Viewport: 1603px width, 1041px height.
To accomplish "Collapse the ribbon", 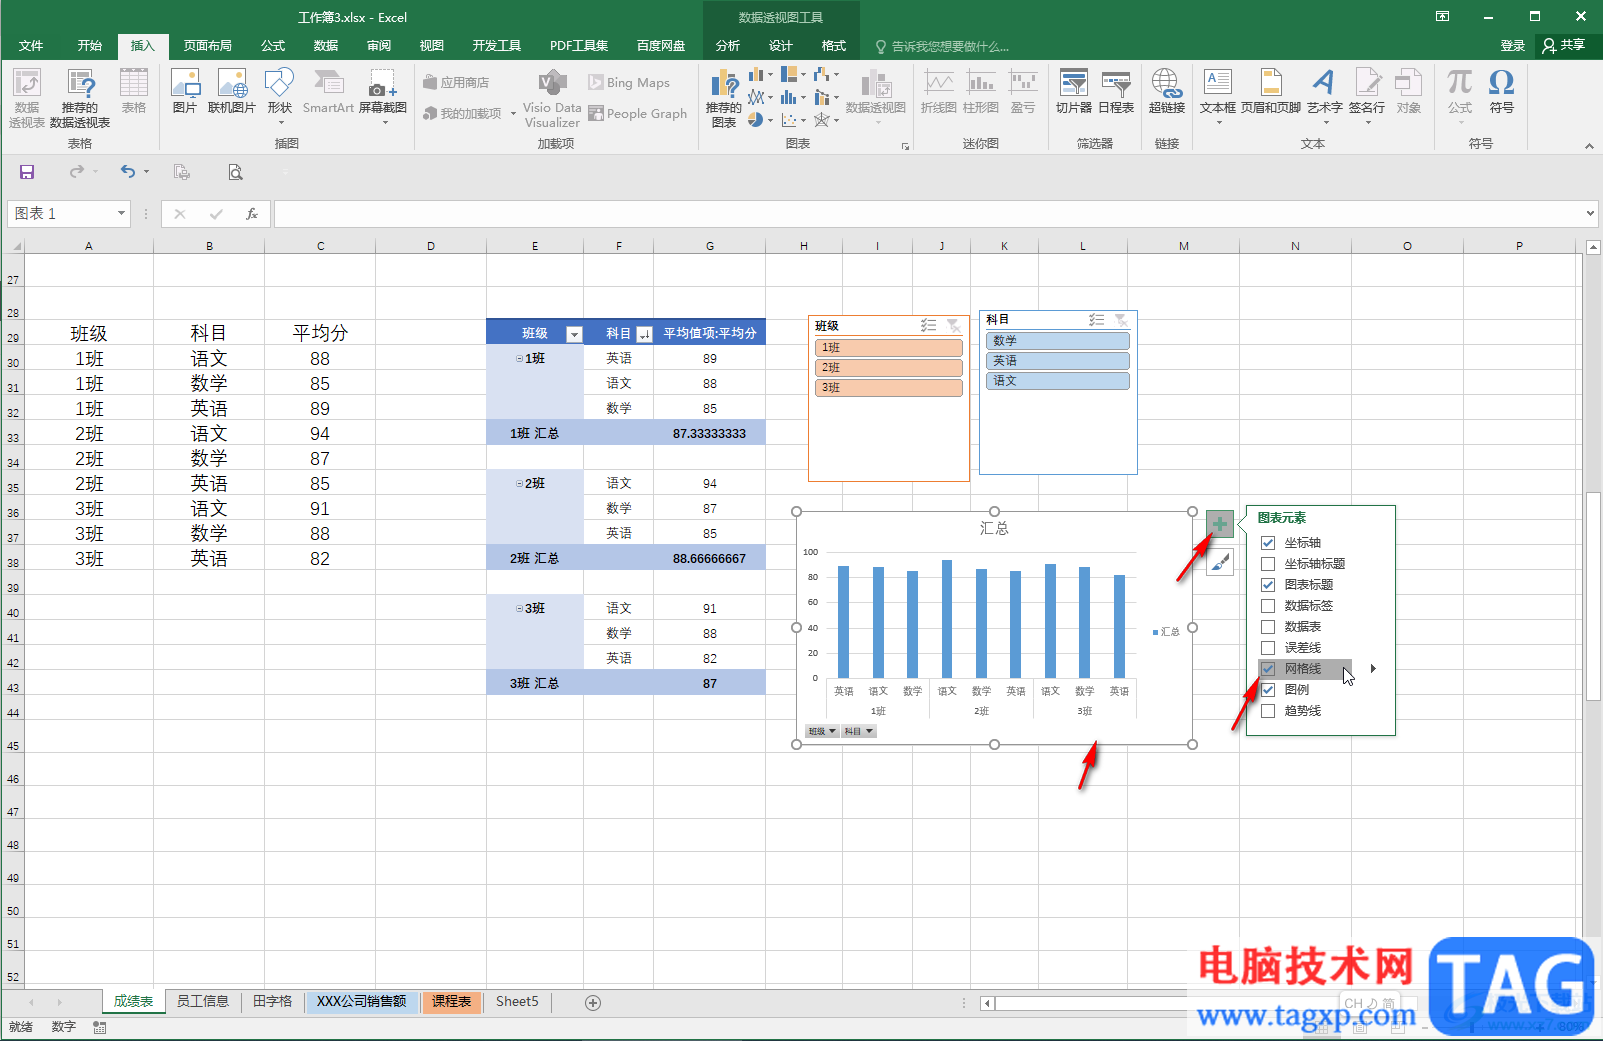I will tap(1589, 146).
